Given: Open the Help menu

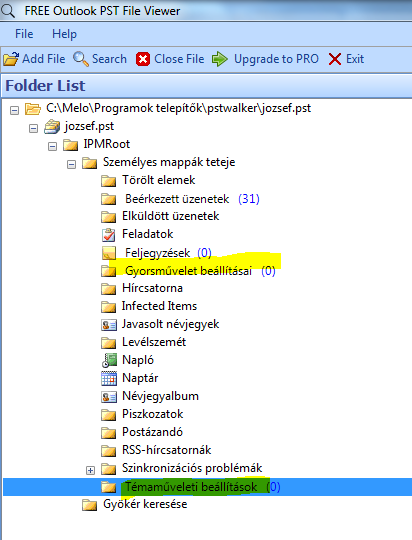Looking at the screenshot, I should tap(64, 34).
